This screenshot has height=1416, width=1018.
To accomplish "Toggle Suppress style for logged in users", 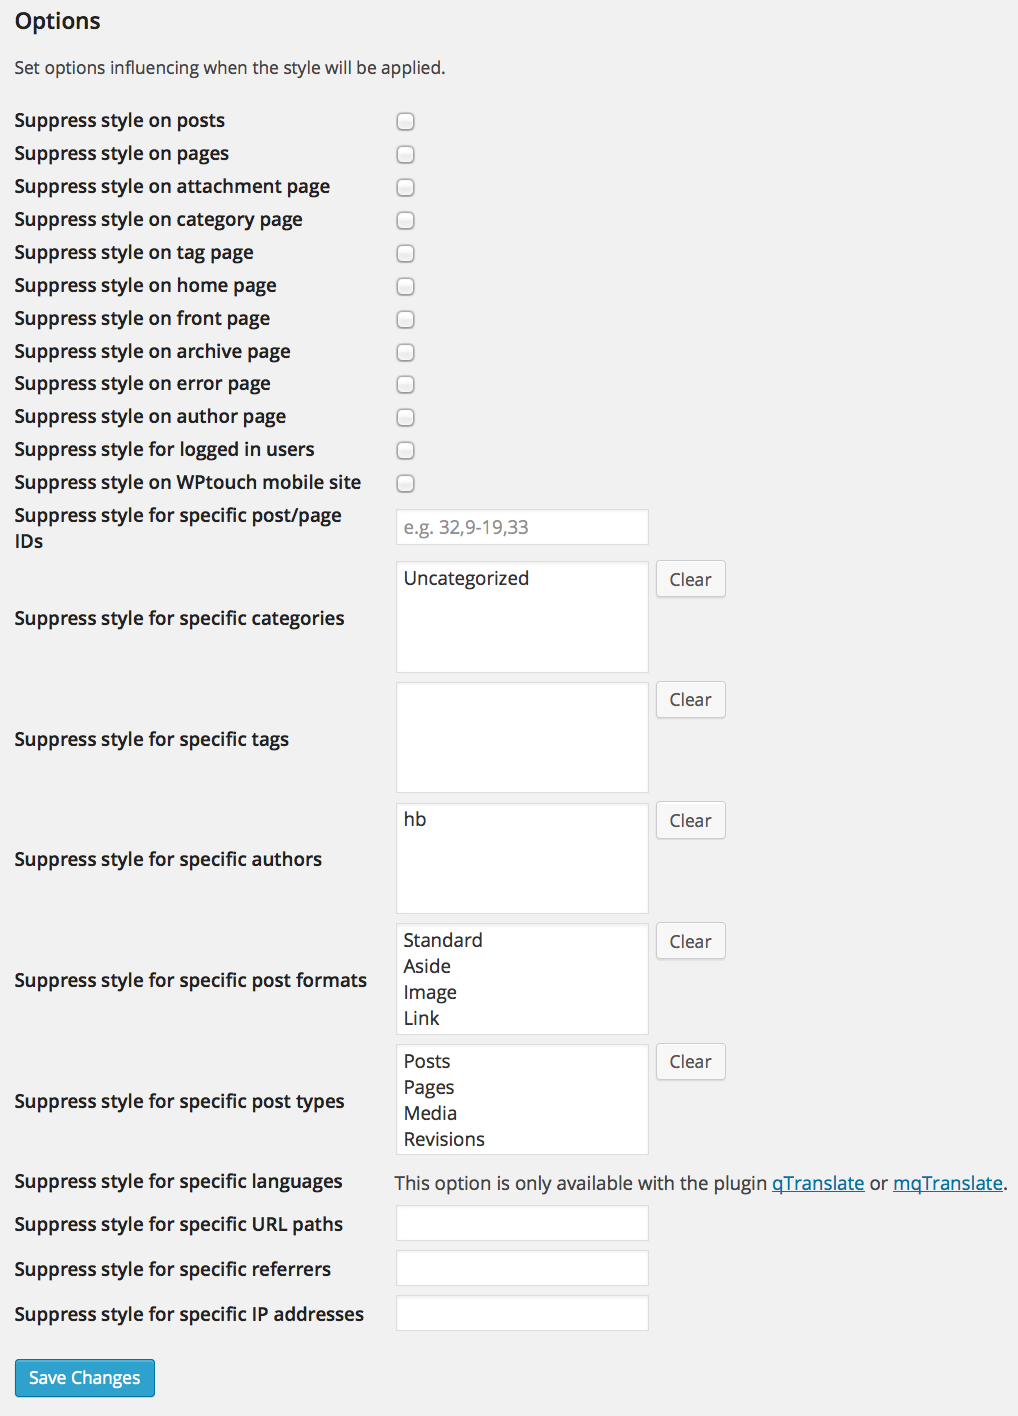I will pyautogui.click(x=405, y=450).
